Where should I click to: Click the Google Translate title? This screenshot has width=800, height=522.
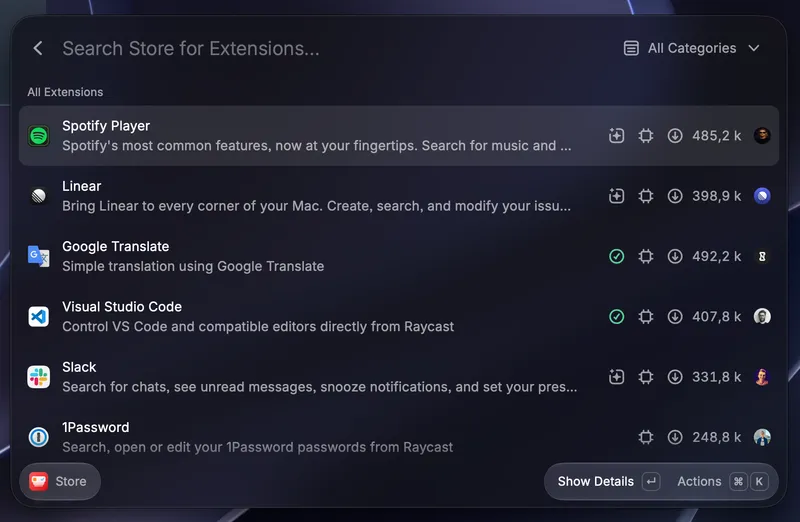[x=115, y=246]
